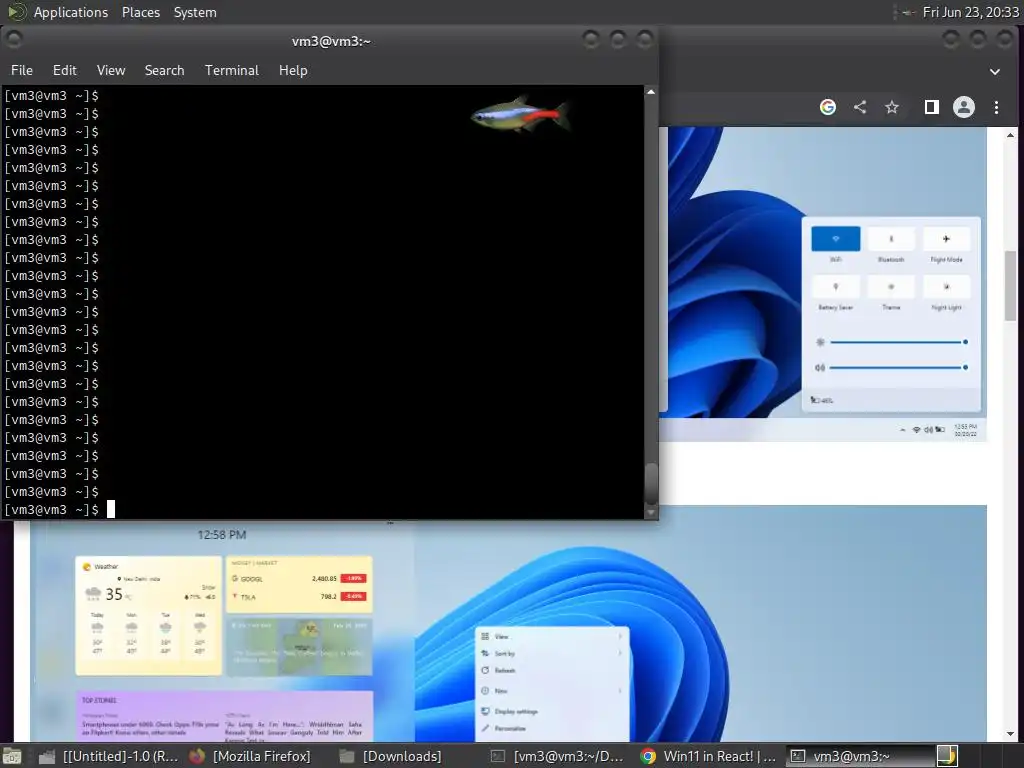The image size is (1024, 768).
Task: Click the Weather widget card showing 35
Action: coord(149,615)
